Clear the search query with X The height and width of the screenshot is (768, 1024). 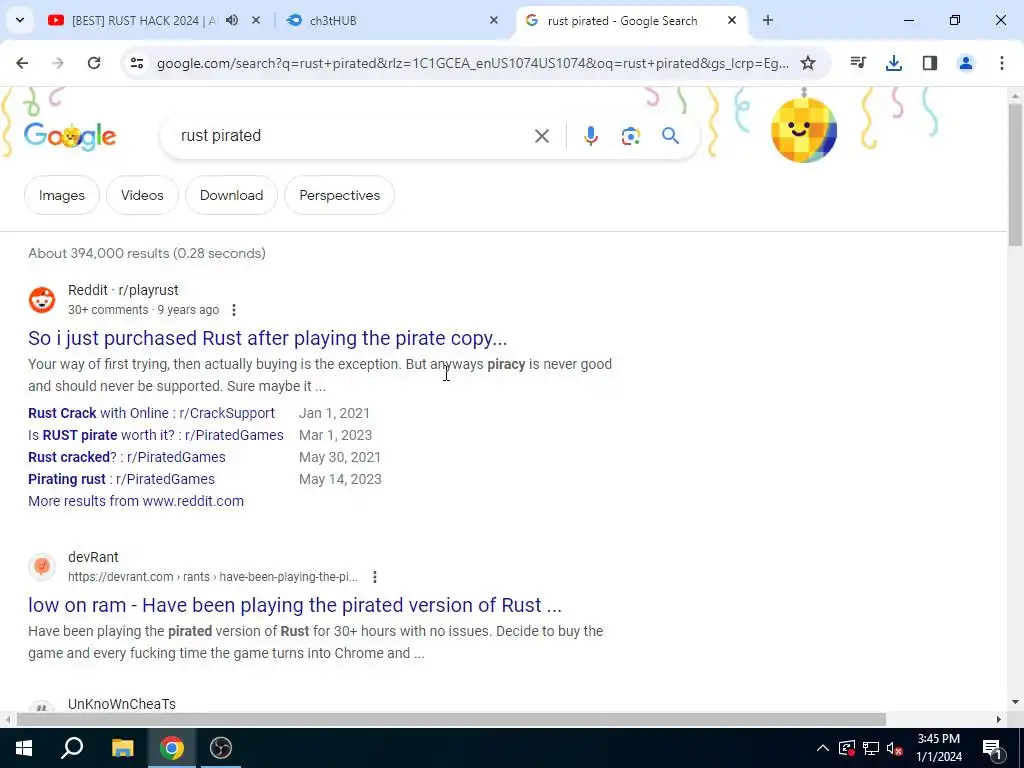(542, 136)
